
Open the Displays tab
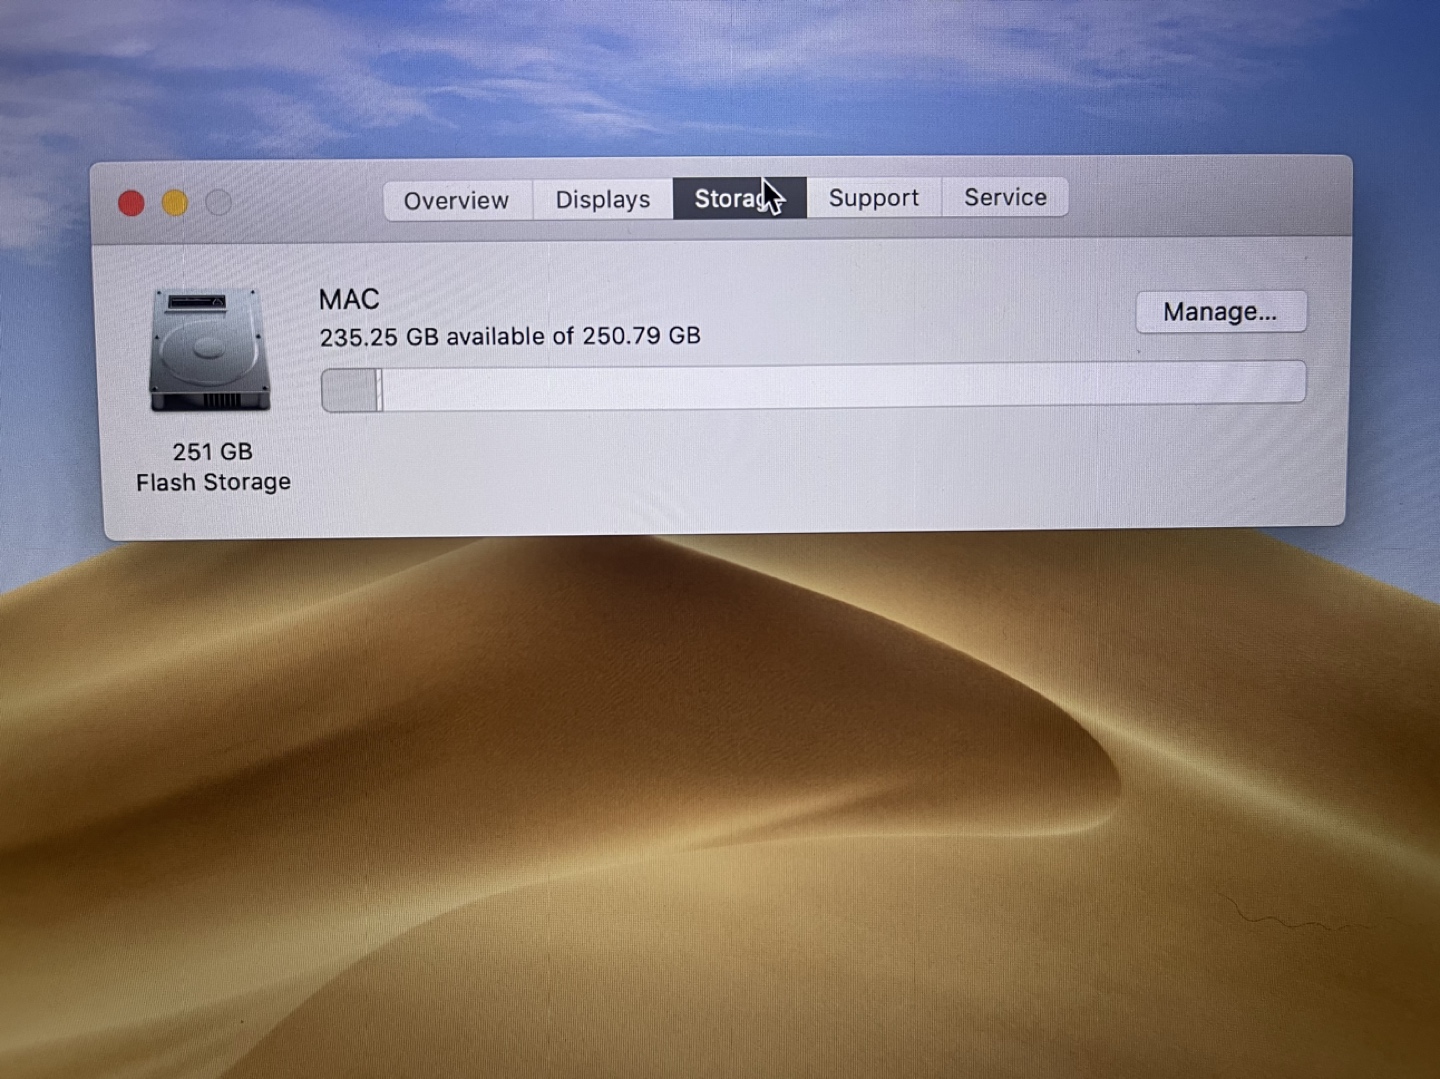(x=603, y=200)
